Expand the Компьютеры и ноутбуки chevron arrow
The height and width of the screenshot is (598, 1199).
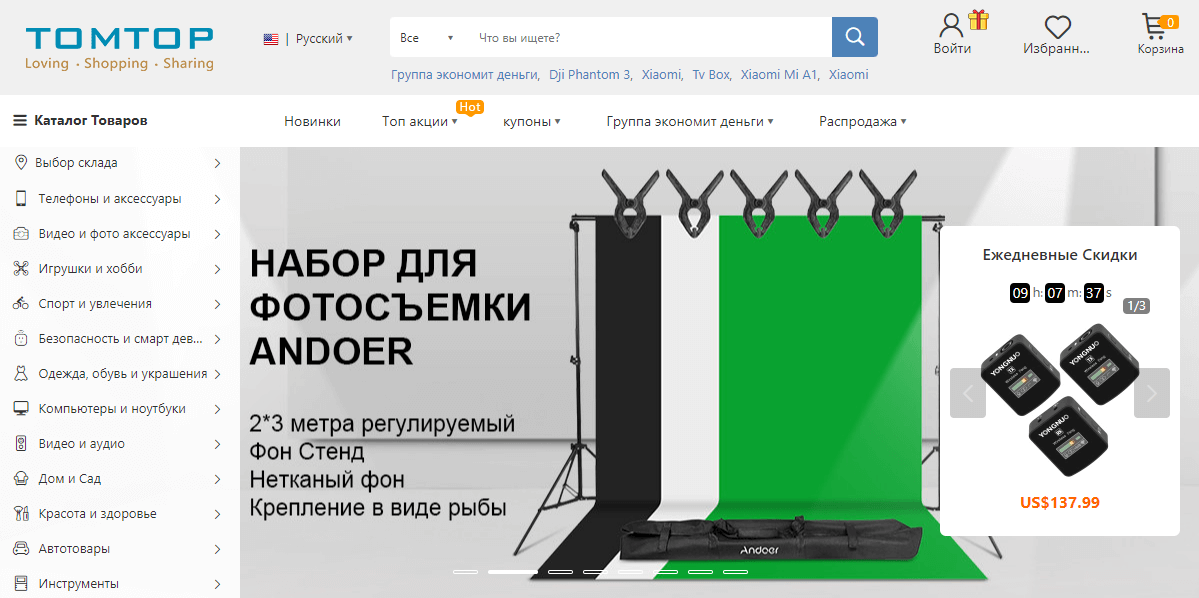(x=218, y=409)
